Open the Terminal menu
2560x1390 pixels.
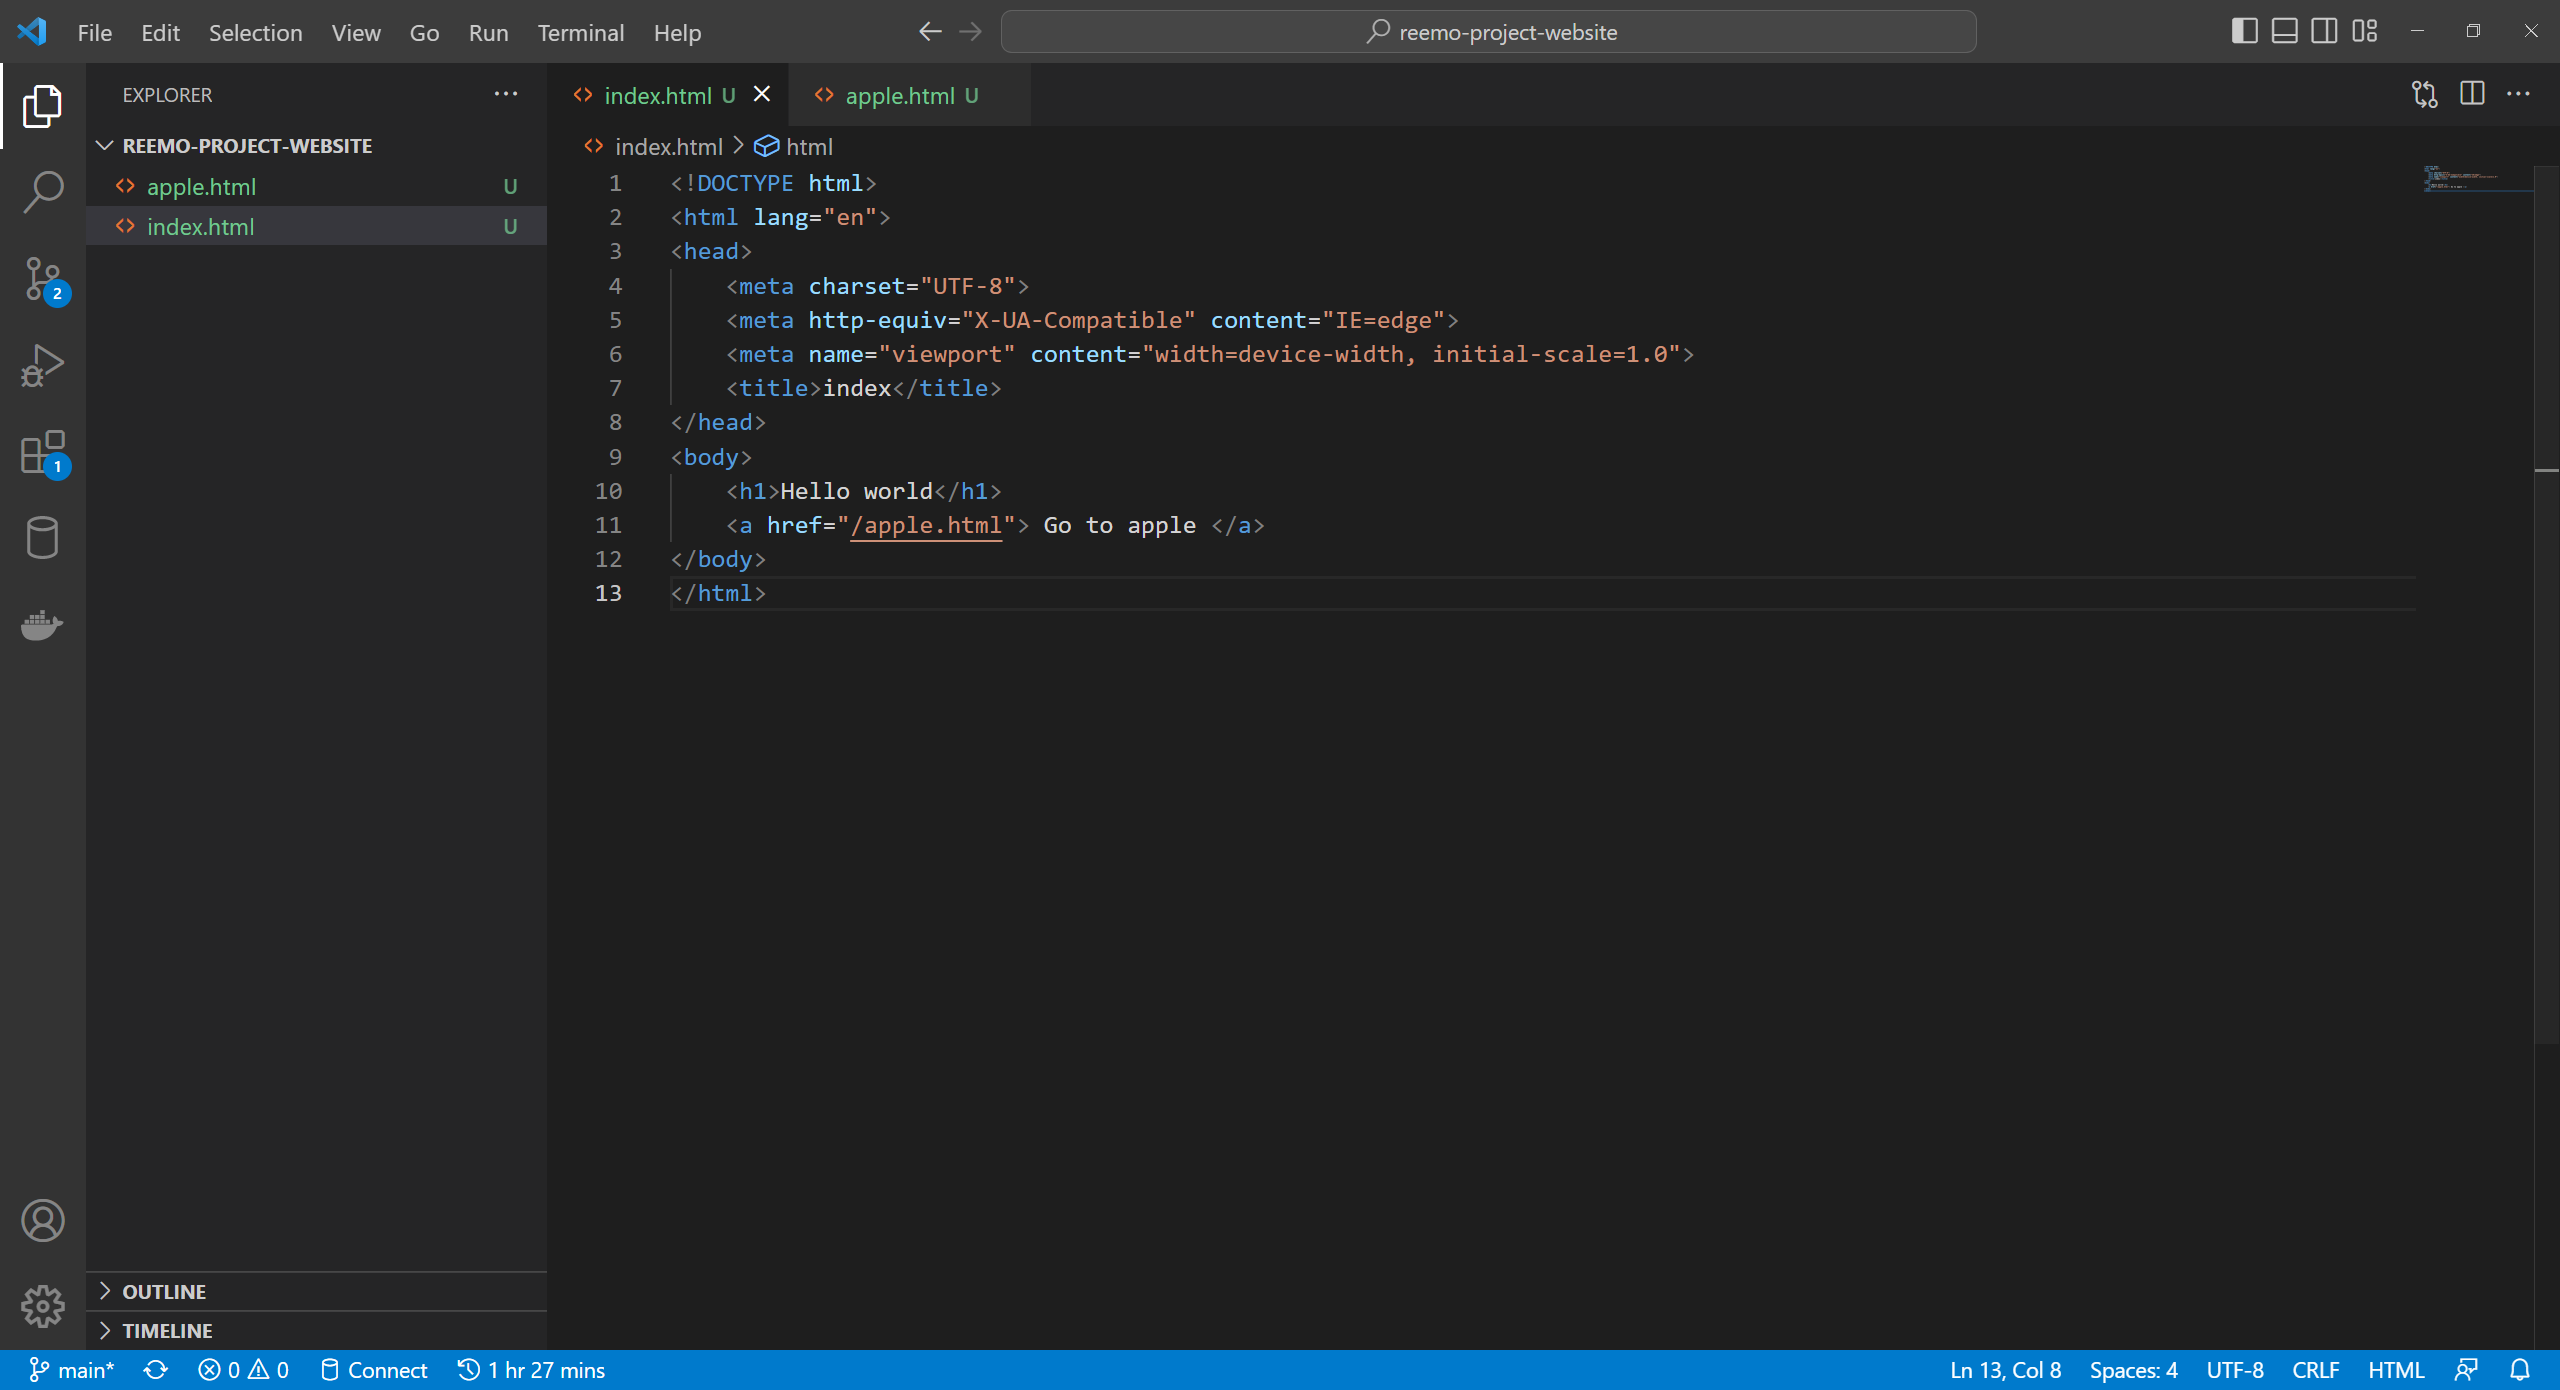[x=581, y=33]
